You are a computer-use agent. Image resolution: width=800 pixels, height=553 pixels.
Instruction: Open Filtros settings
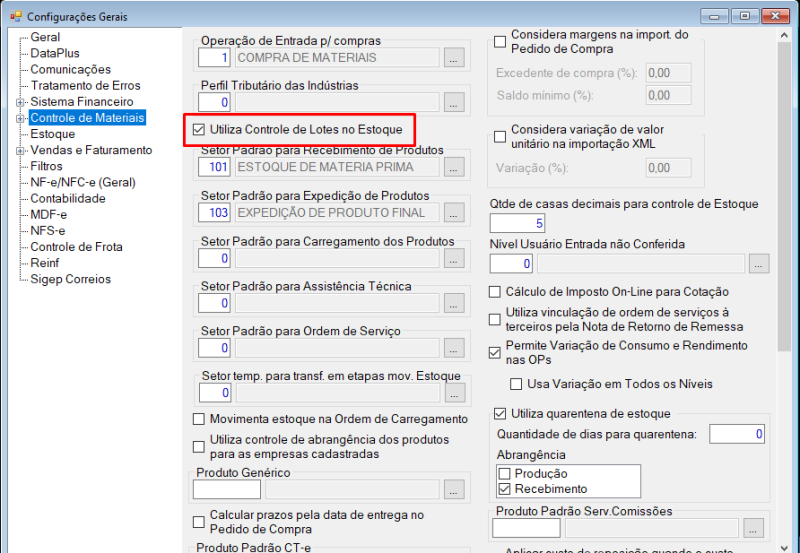(x=46, y=166)
